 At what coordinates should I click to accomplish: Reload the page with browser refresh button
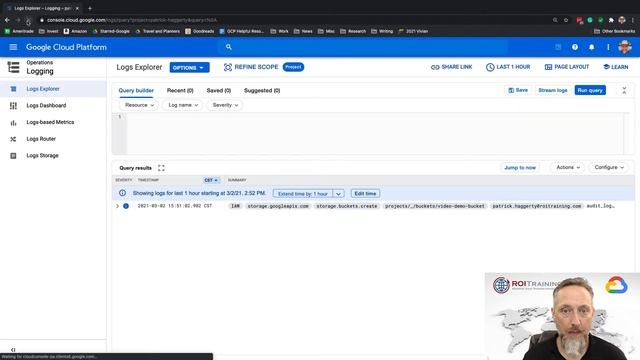(28, 20)
